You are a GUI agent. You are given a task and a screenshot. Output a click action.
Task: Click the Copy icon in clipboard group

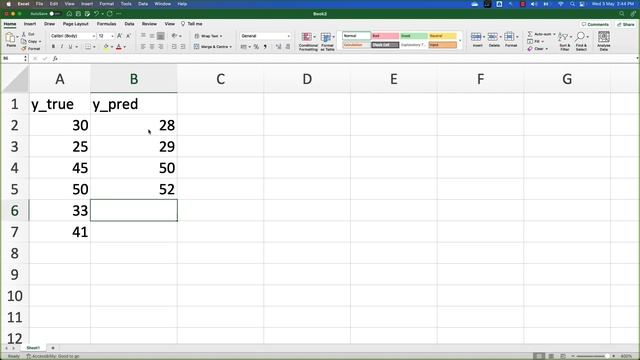[24, 41]
